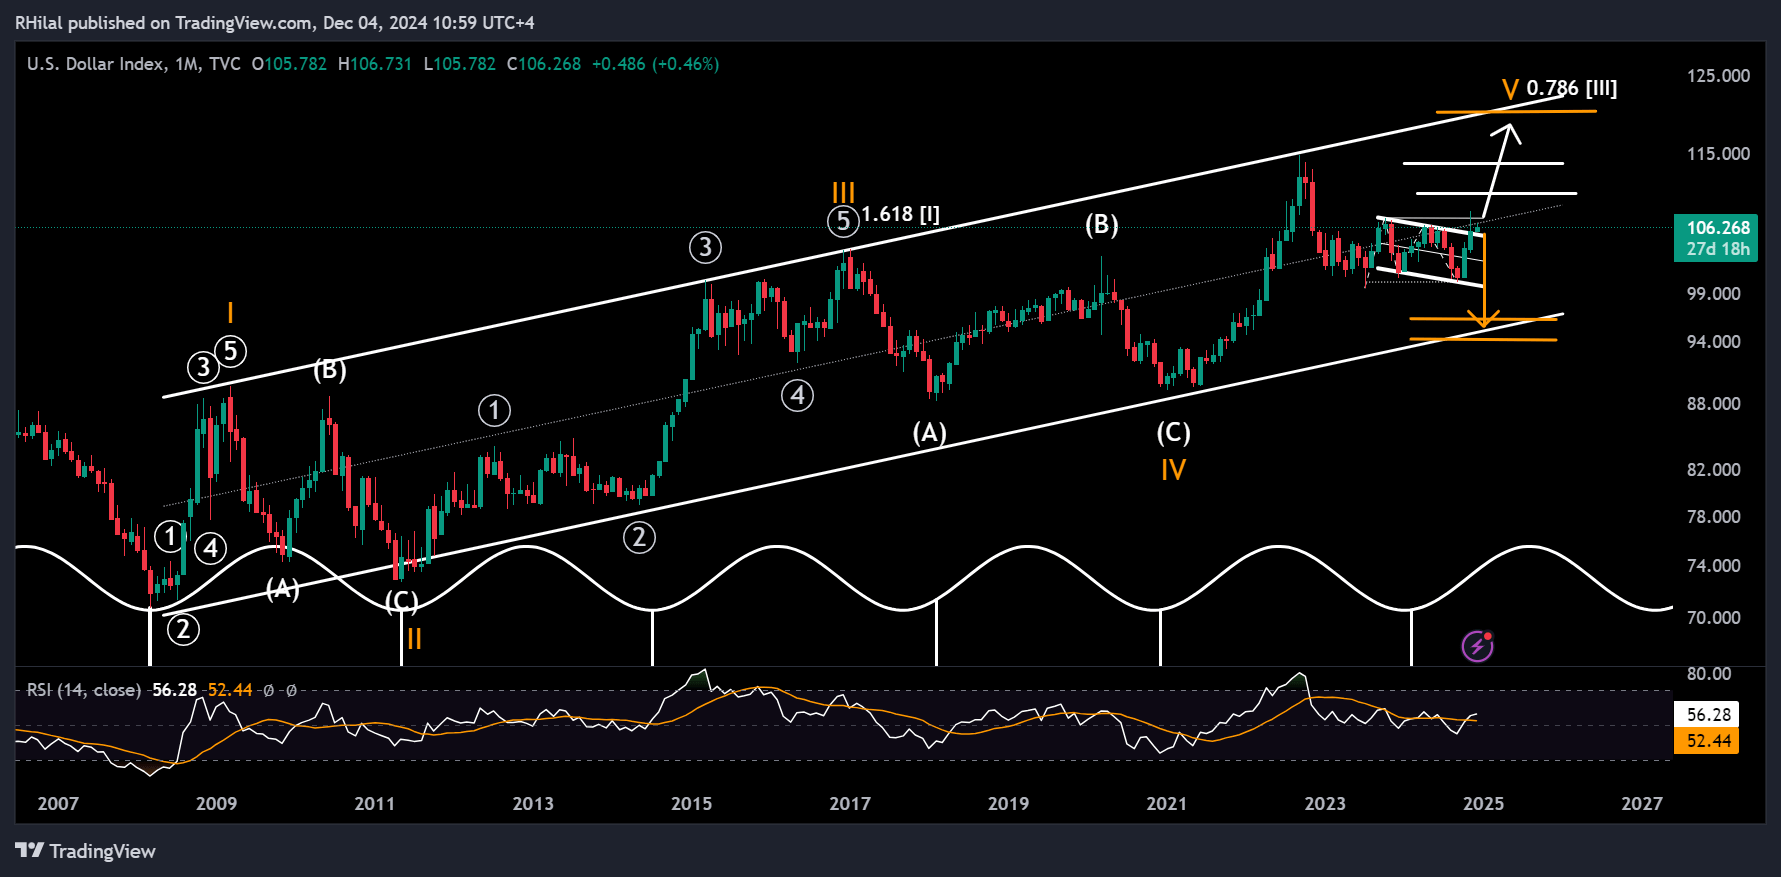
Task: Click the low value L105.782
Action: tap(459, 64)
